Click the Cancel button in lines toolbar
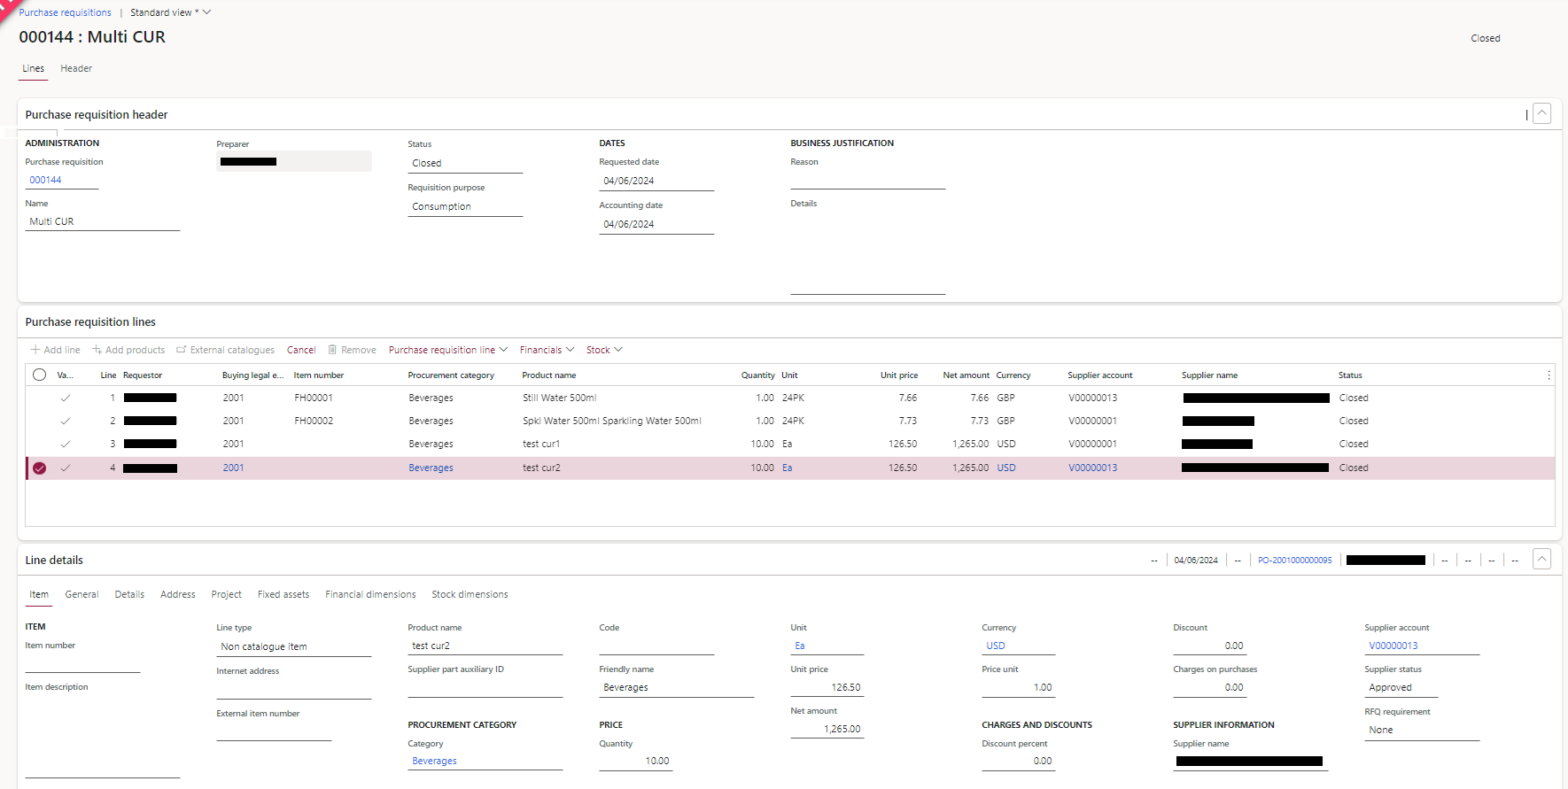 (301, 350)
